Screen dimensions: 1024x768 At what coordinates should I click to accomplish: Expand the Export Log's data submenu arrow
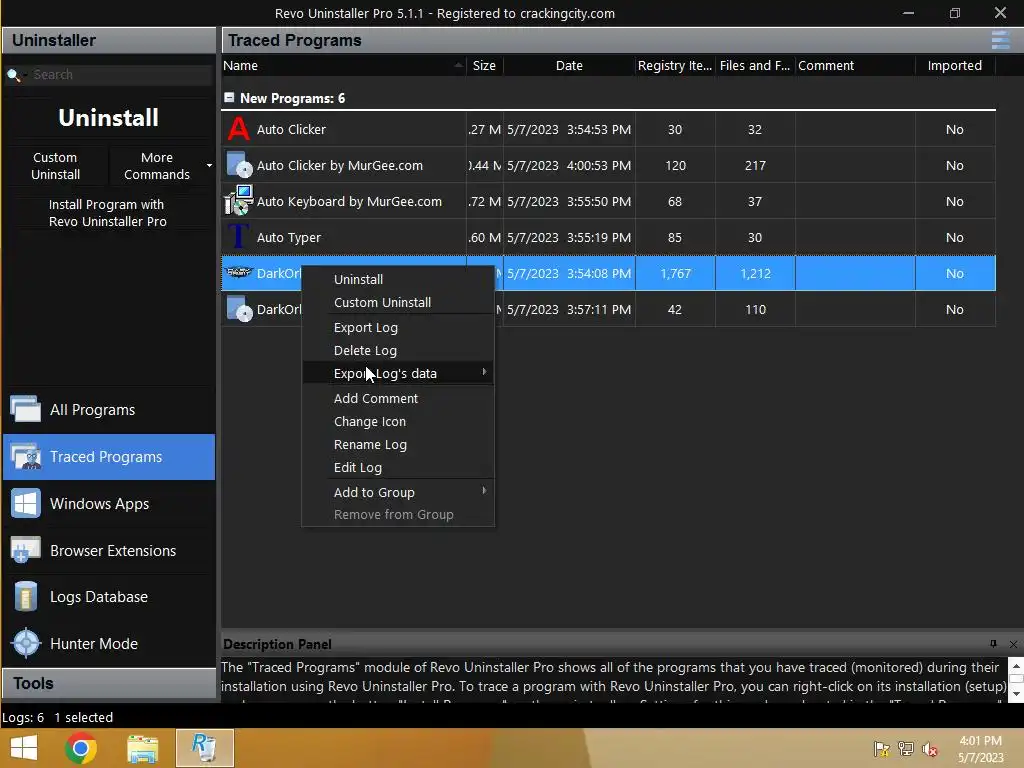(484, 372)
